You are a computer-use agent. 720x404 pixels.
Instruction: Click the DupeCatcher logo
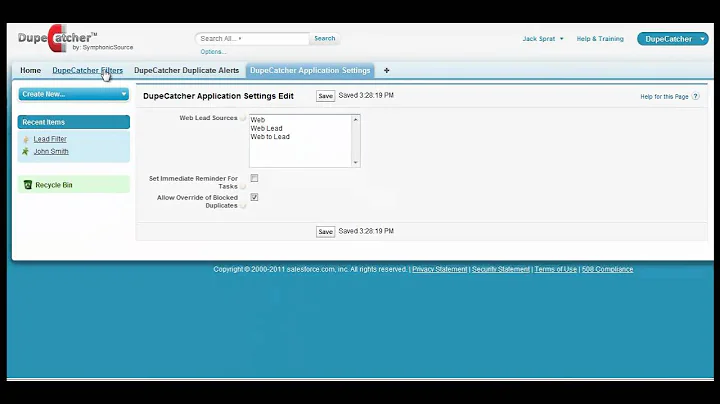(x=75, y=39)
